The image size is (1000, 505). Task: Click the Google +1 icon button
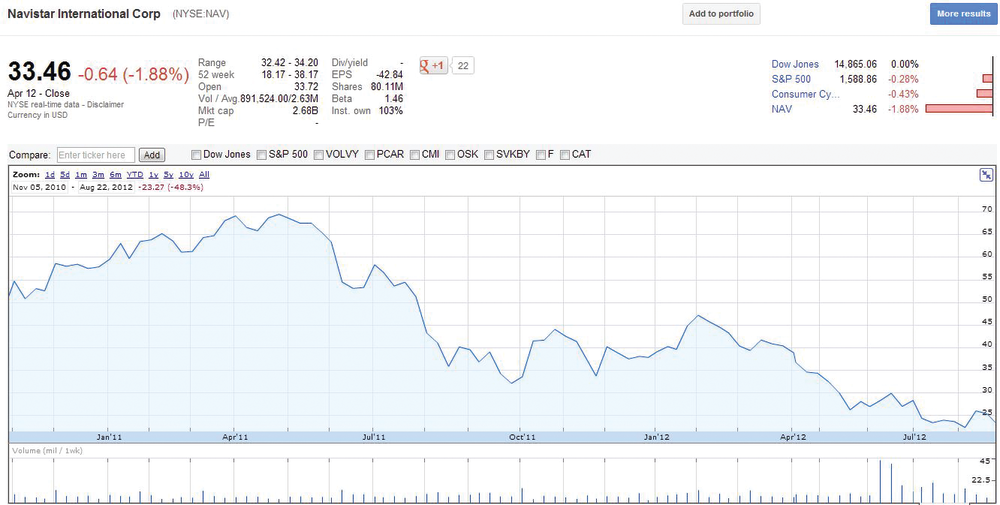pos(434,65)
